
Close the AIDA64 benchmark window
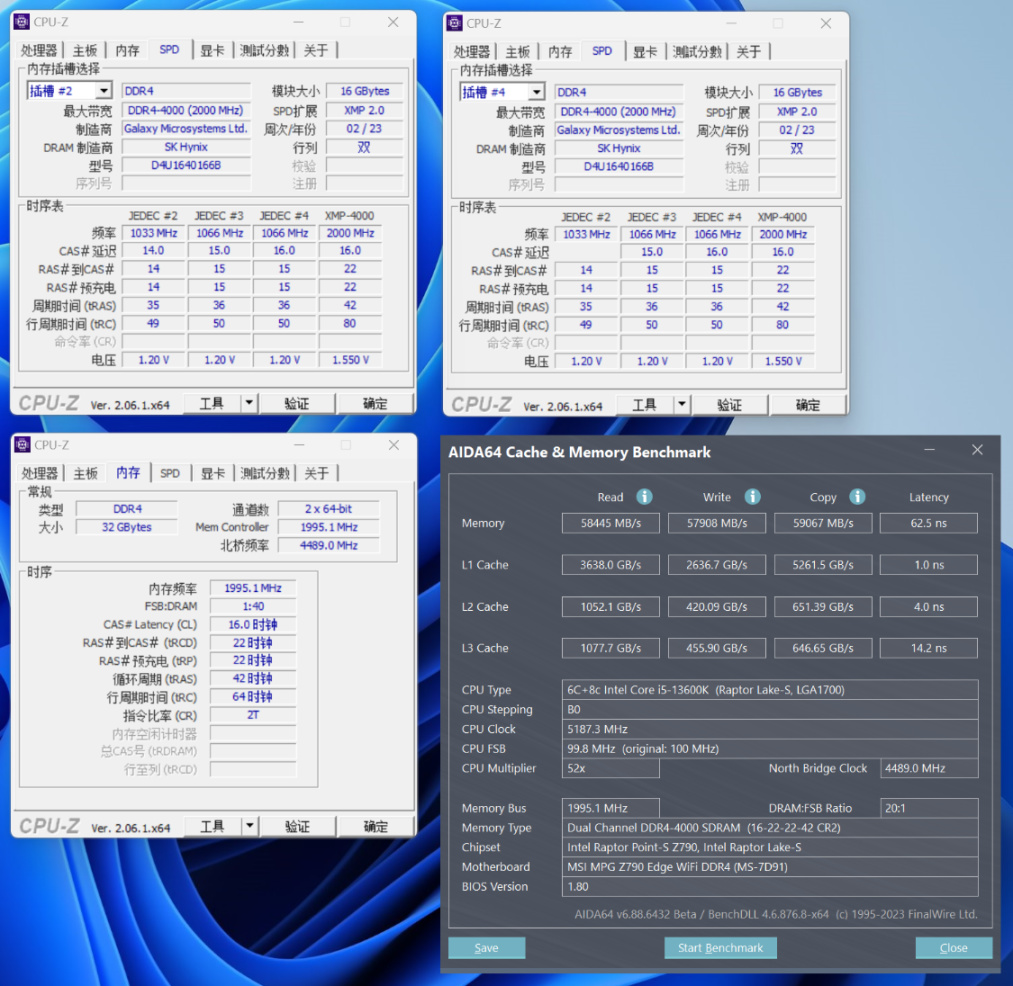click(977, 450)
